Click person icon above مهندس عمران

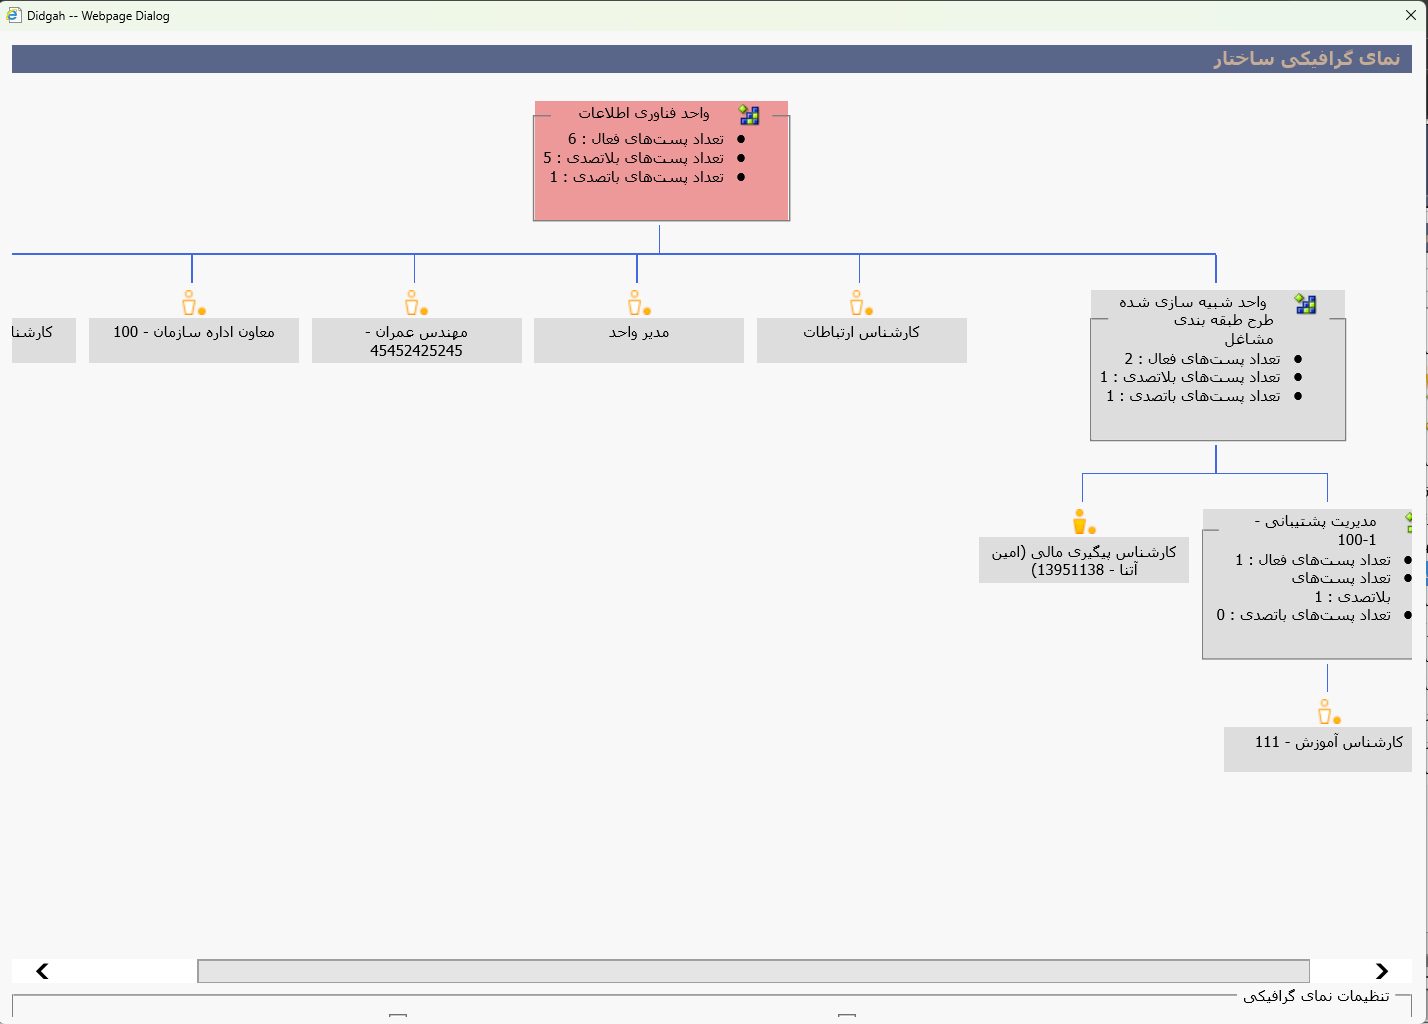[x=414, y=303]
